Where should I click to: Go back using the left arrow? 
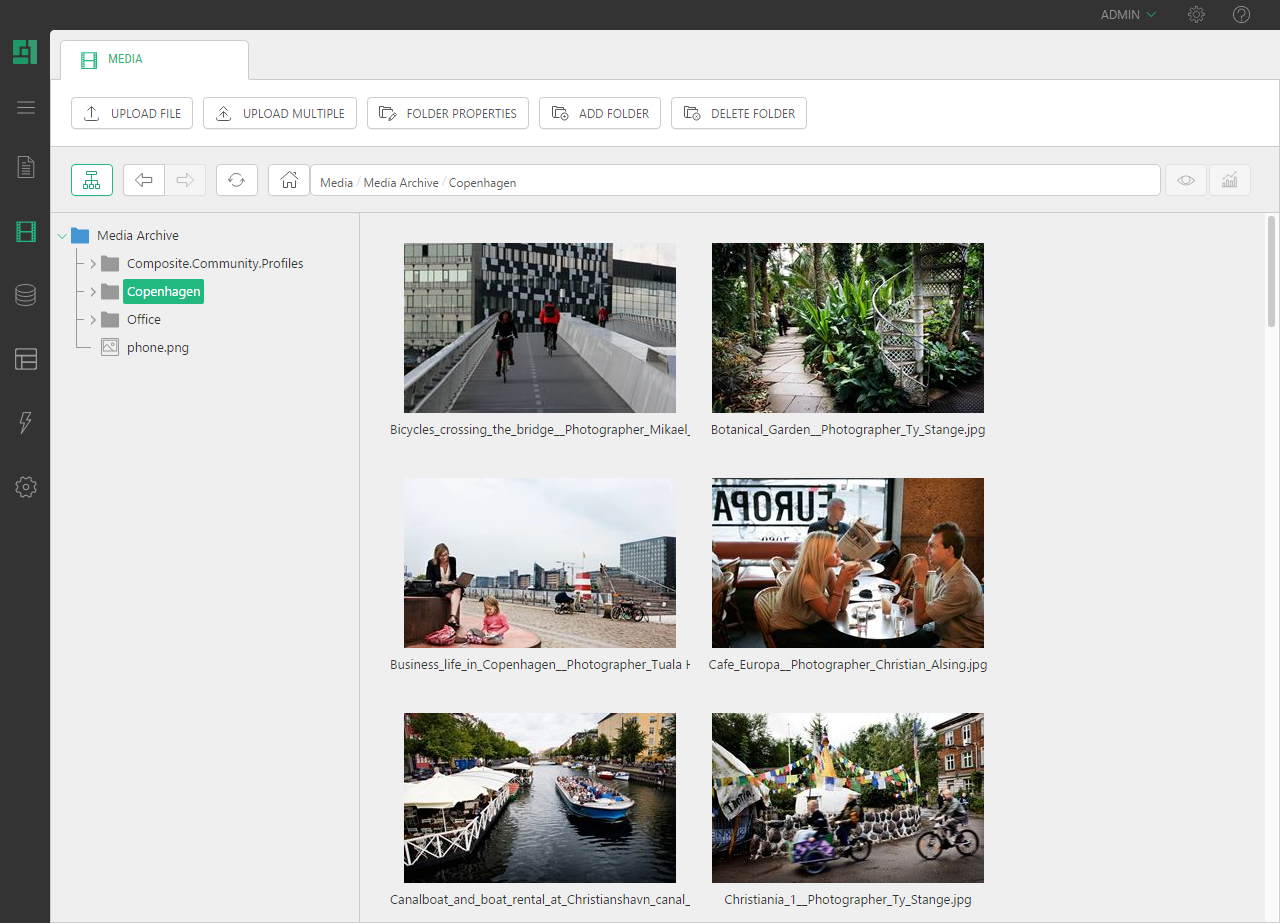(x=143, y=180)
